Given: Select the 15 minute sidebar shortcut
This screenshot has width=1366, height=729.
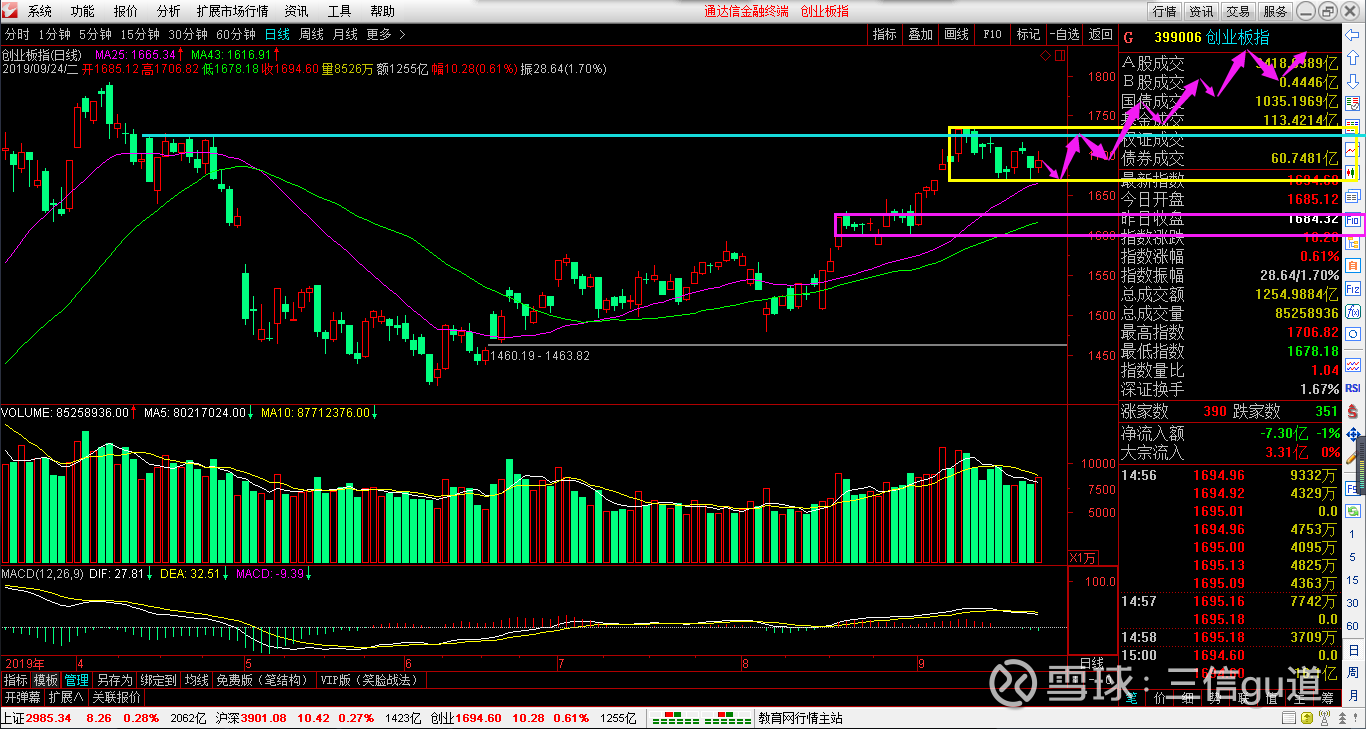Looking at the screenshot, I should point(1353,578).
